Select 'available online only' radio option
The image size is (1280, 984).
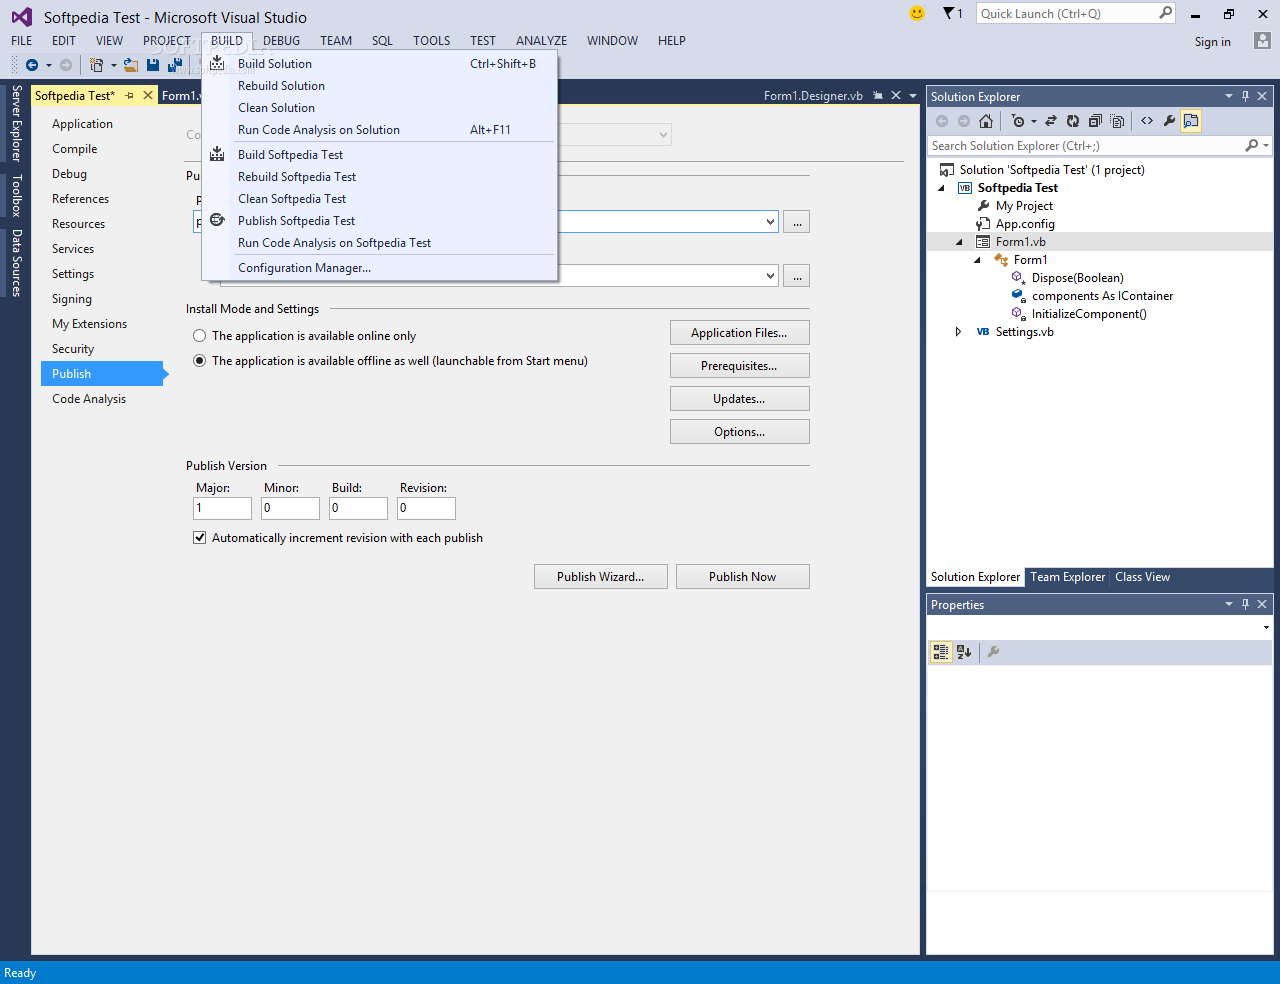[x=200, y=336]
